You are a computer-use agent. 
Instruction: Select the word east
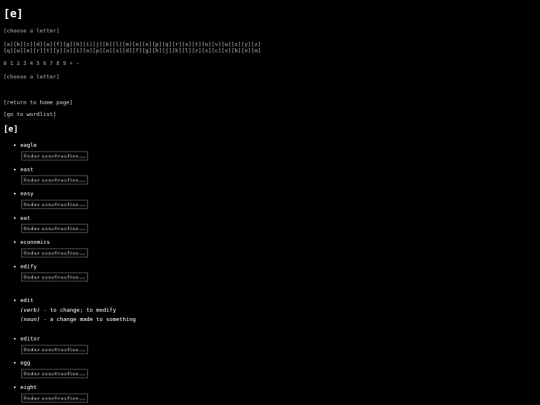(27, 169)
